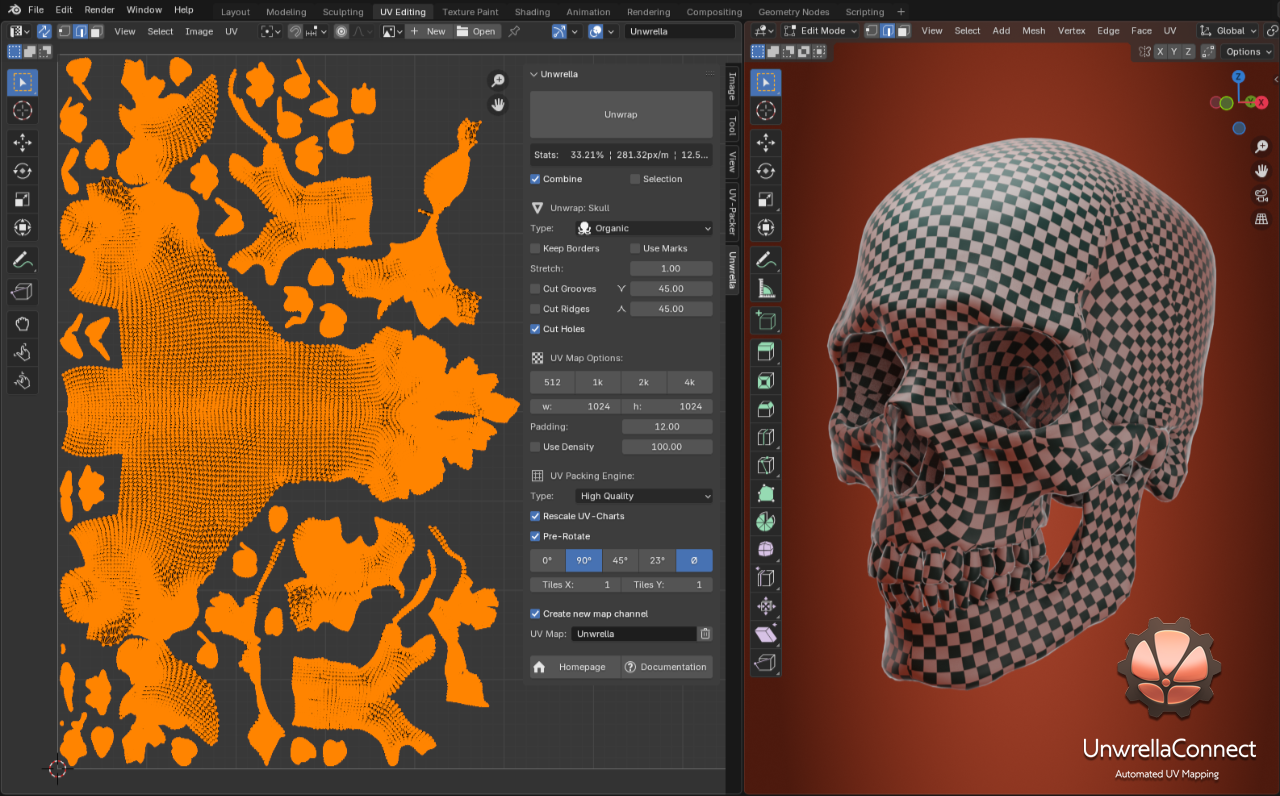Open Mesh menu in 3D viewport
Viewport: 1280px width, 796px height.
click(1034, 31)
